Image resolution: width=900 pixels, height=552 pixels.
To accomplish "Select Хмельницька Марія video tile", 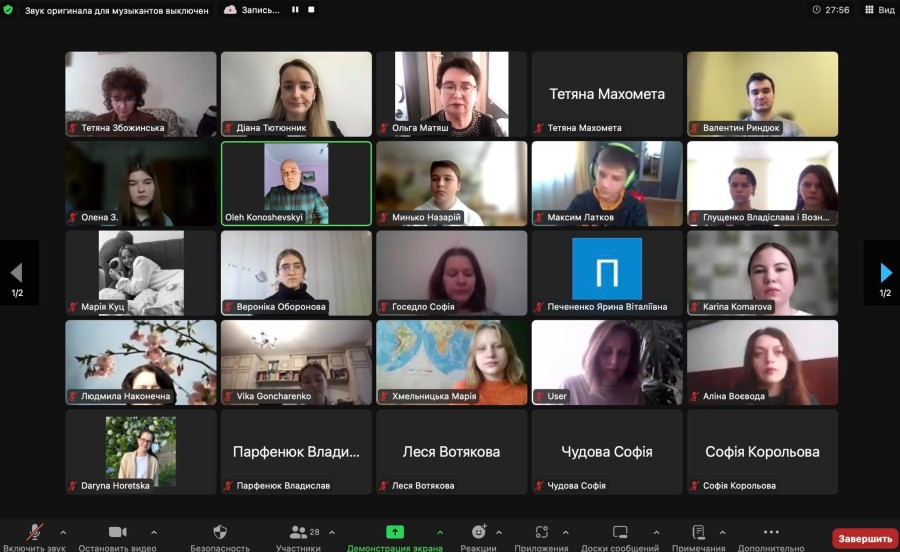I will pos(452,363).
